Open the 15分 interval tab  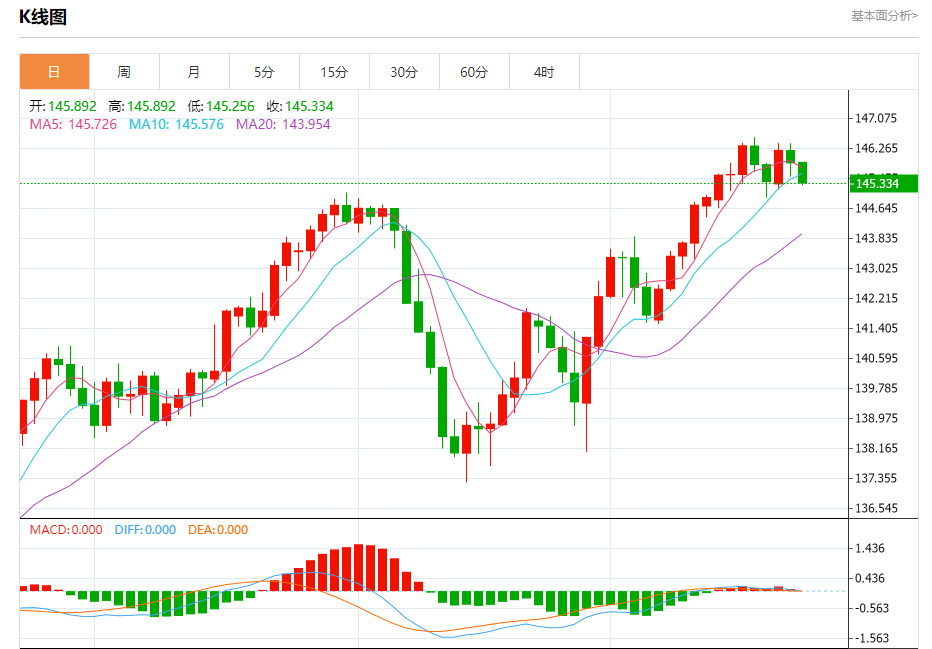coord(335,72)
